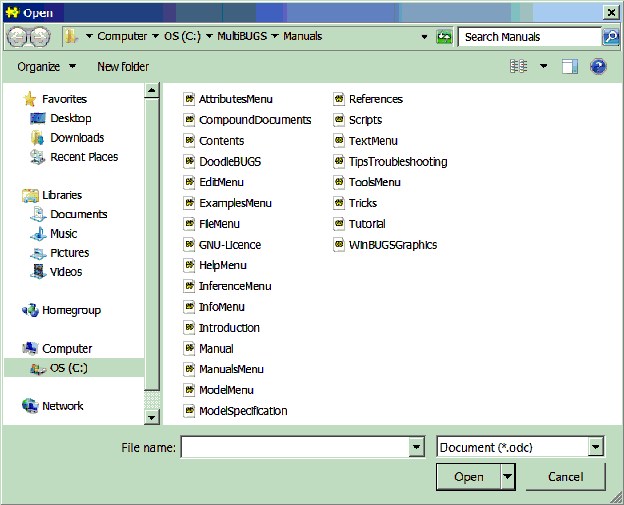Image resolution: width=624 pixels, height=505 pixels.
Task: Select the References file icon
Action: (339, 99)
